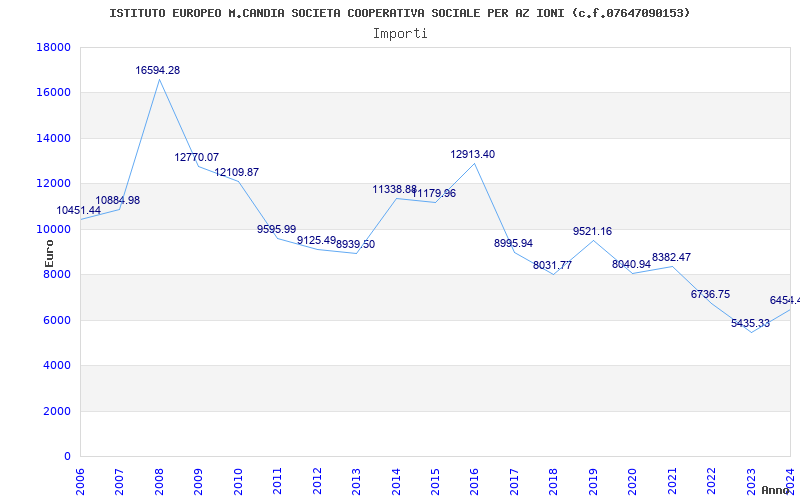Select the 2010 x-axis year label

click(x=238, y=482)
